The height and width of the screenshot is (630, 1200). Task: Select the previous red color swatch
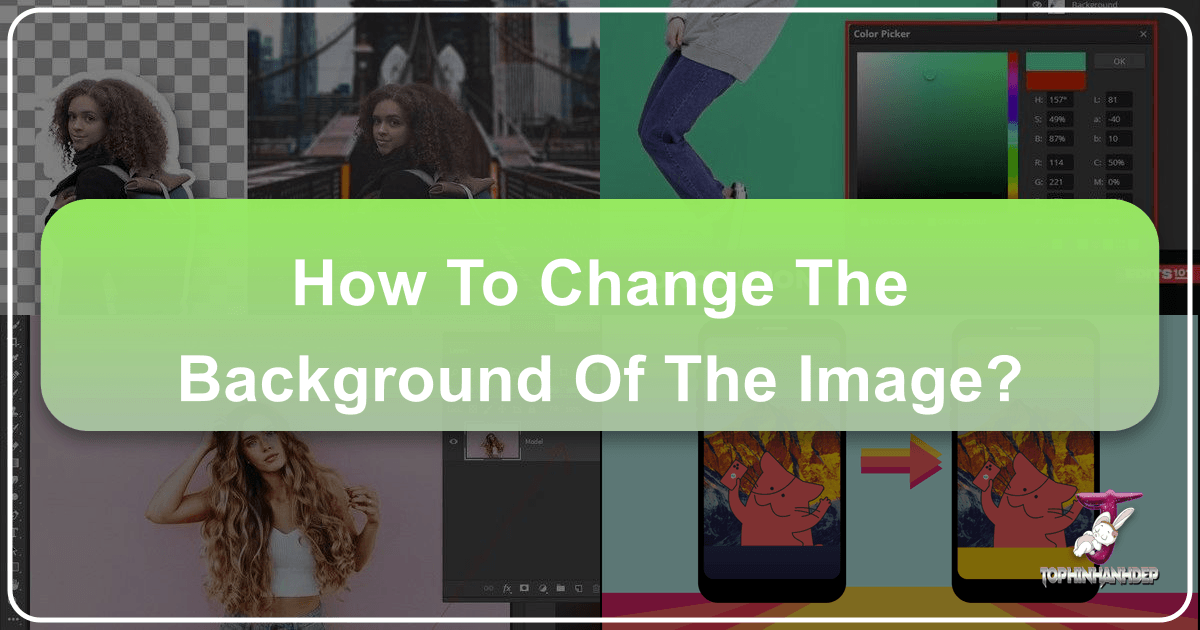tap(1056, 81)
